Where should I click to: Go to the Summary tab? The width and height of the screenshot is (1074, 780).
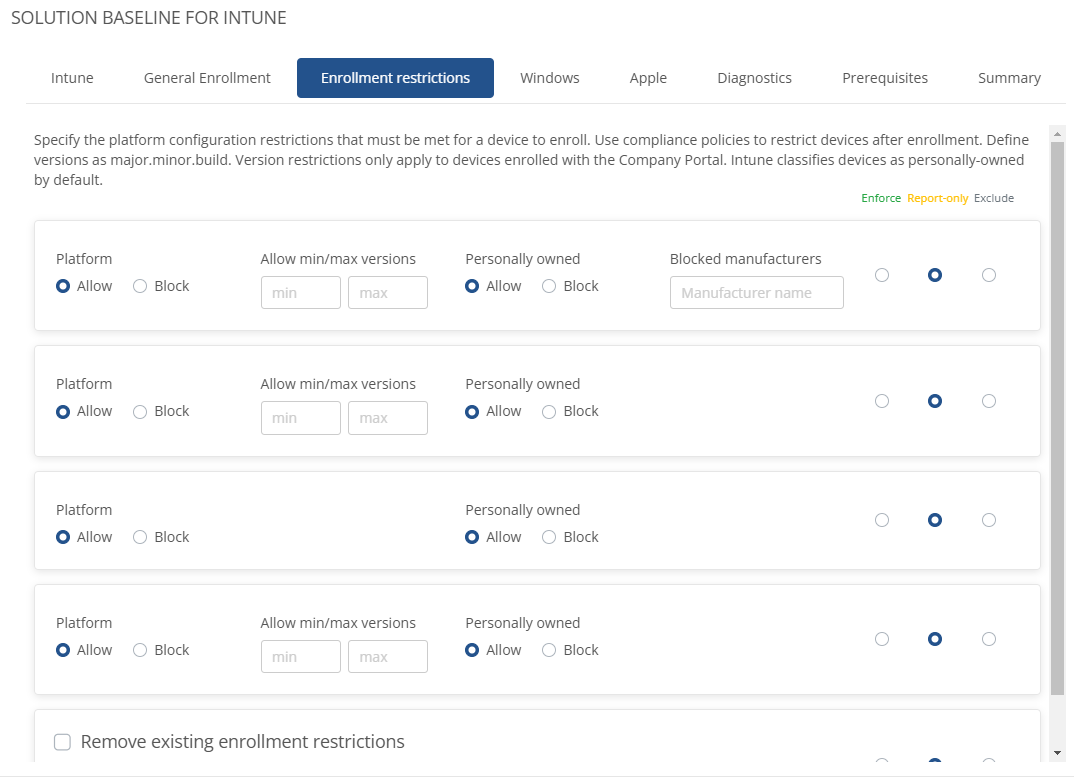pos(1009,78)
